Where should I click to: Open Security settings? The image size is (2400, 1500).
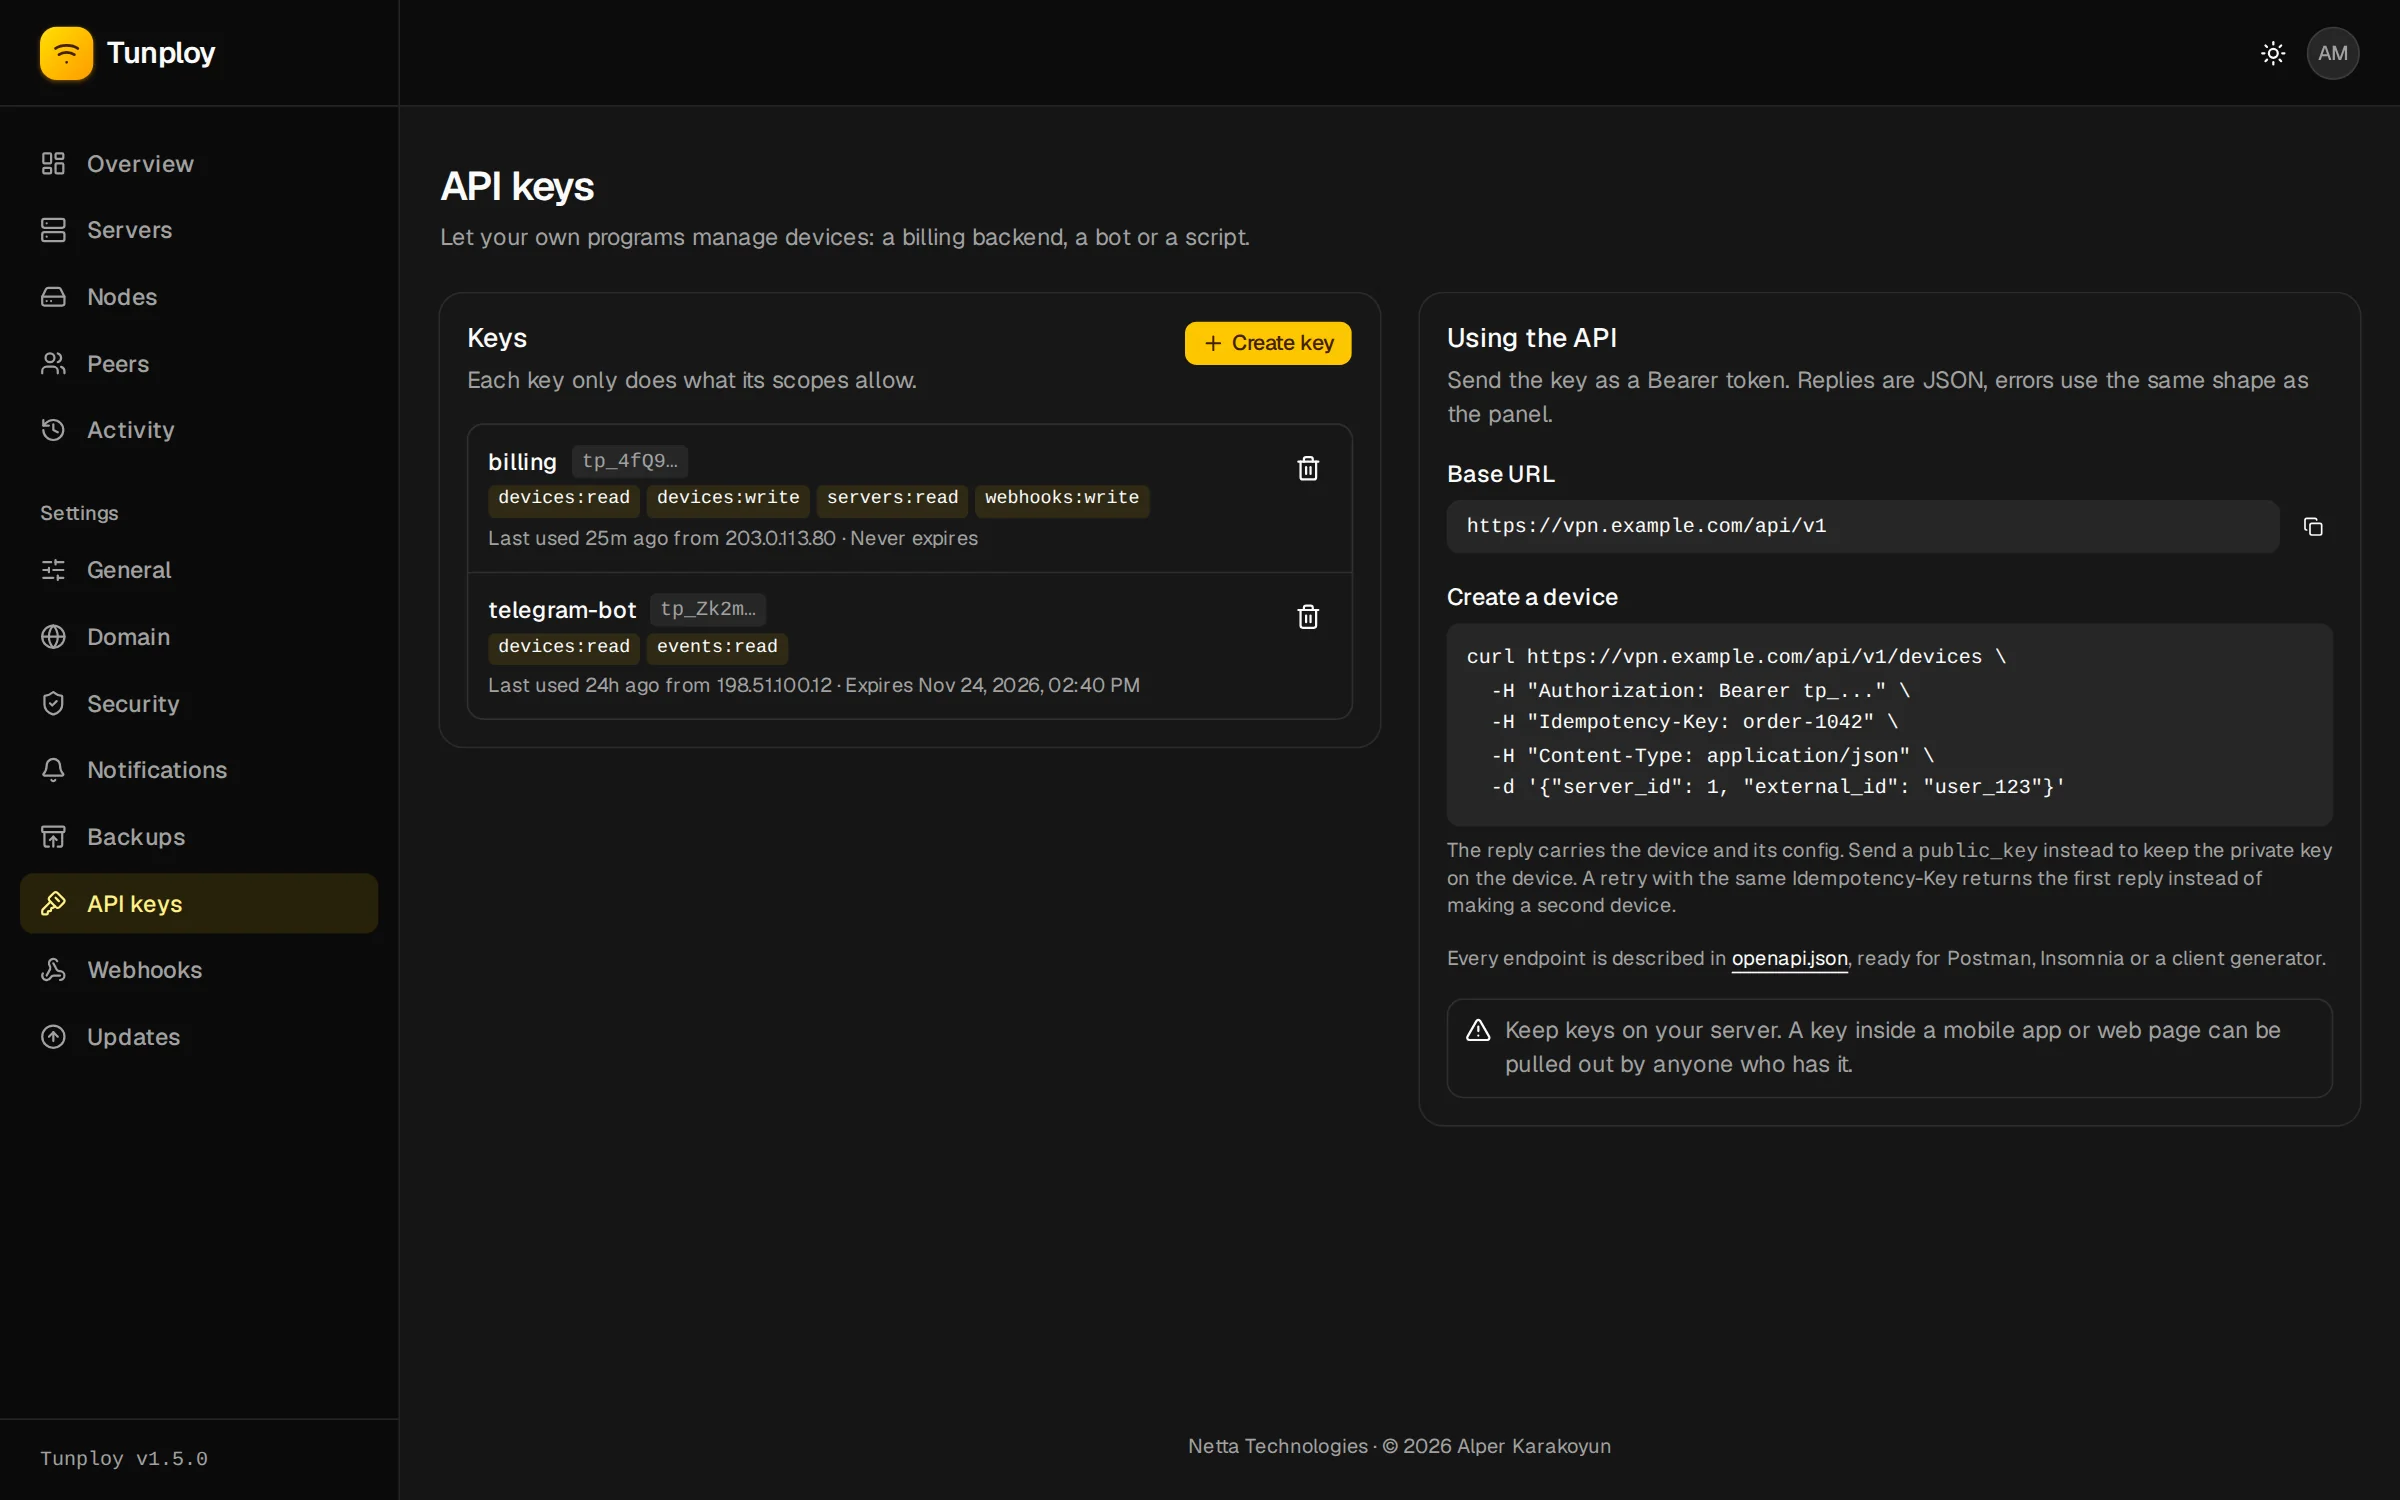pos(199,703)
